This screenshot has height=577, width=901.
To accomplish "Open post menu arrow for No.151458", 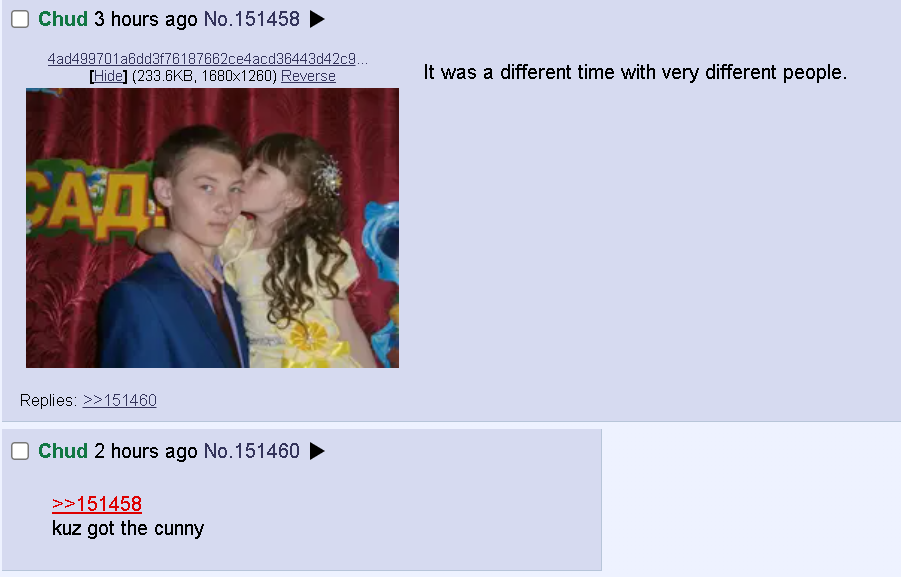I will click(317, 19).
